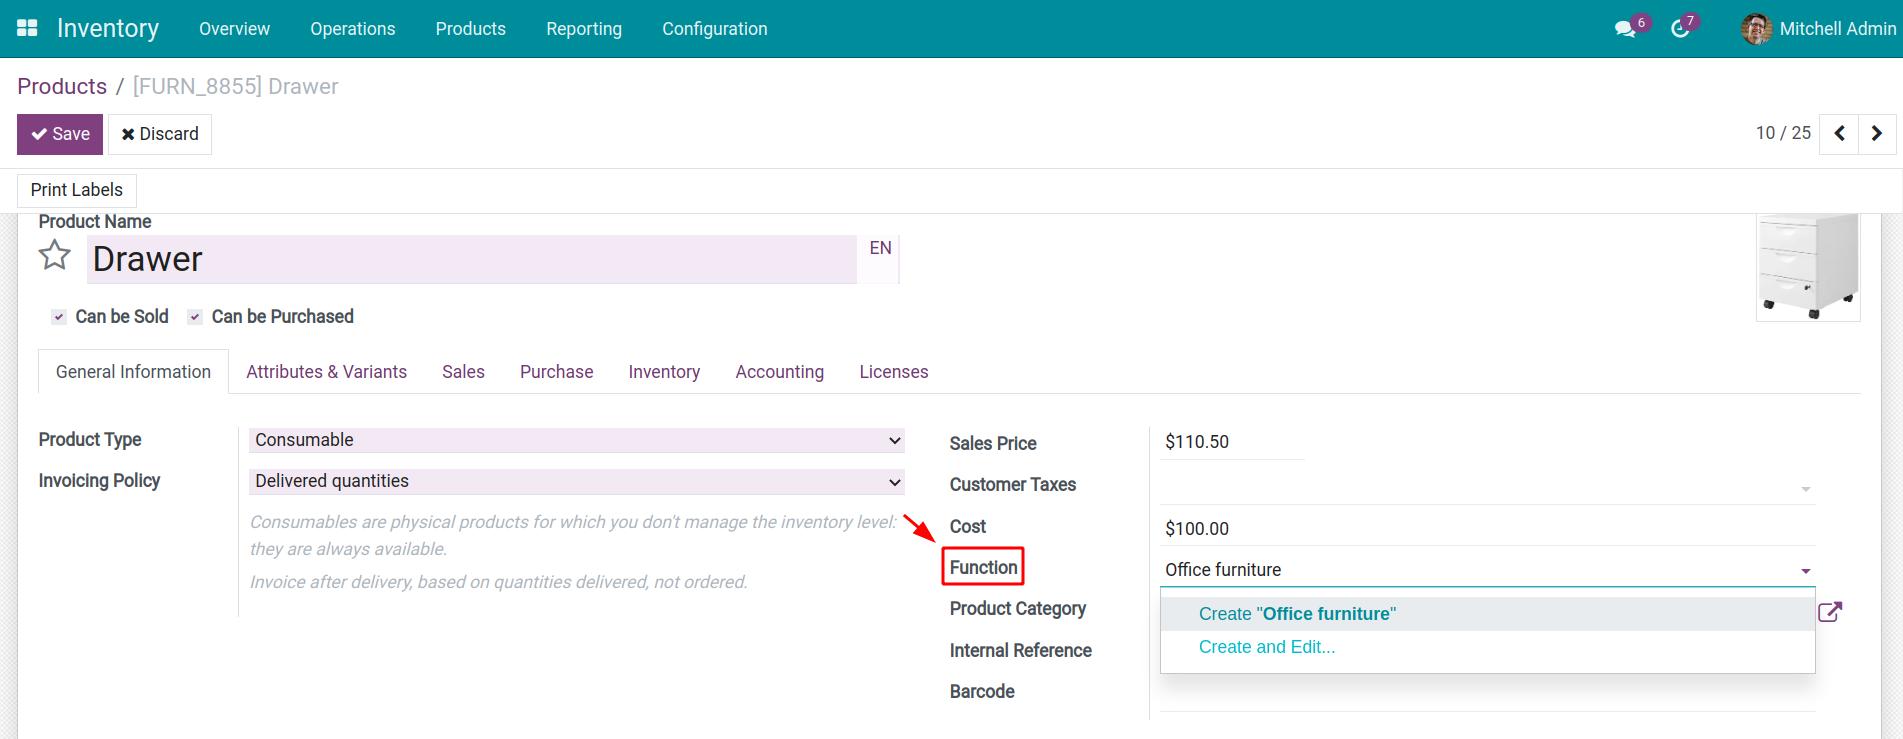Go to next product record arrow

click(1877, 133)
